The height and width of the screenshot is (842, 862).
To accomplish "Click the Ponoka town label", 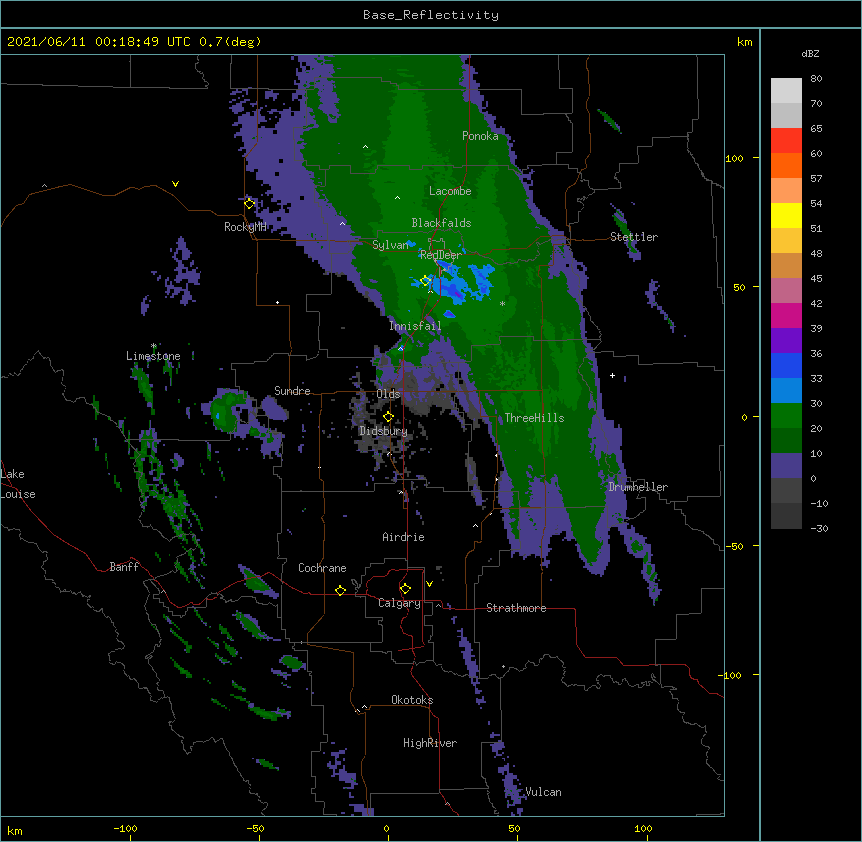I will (480, 136).
